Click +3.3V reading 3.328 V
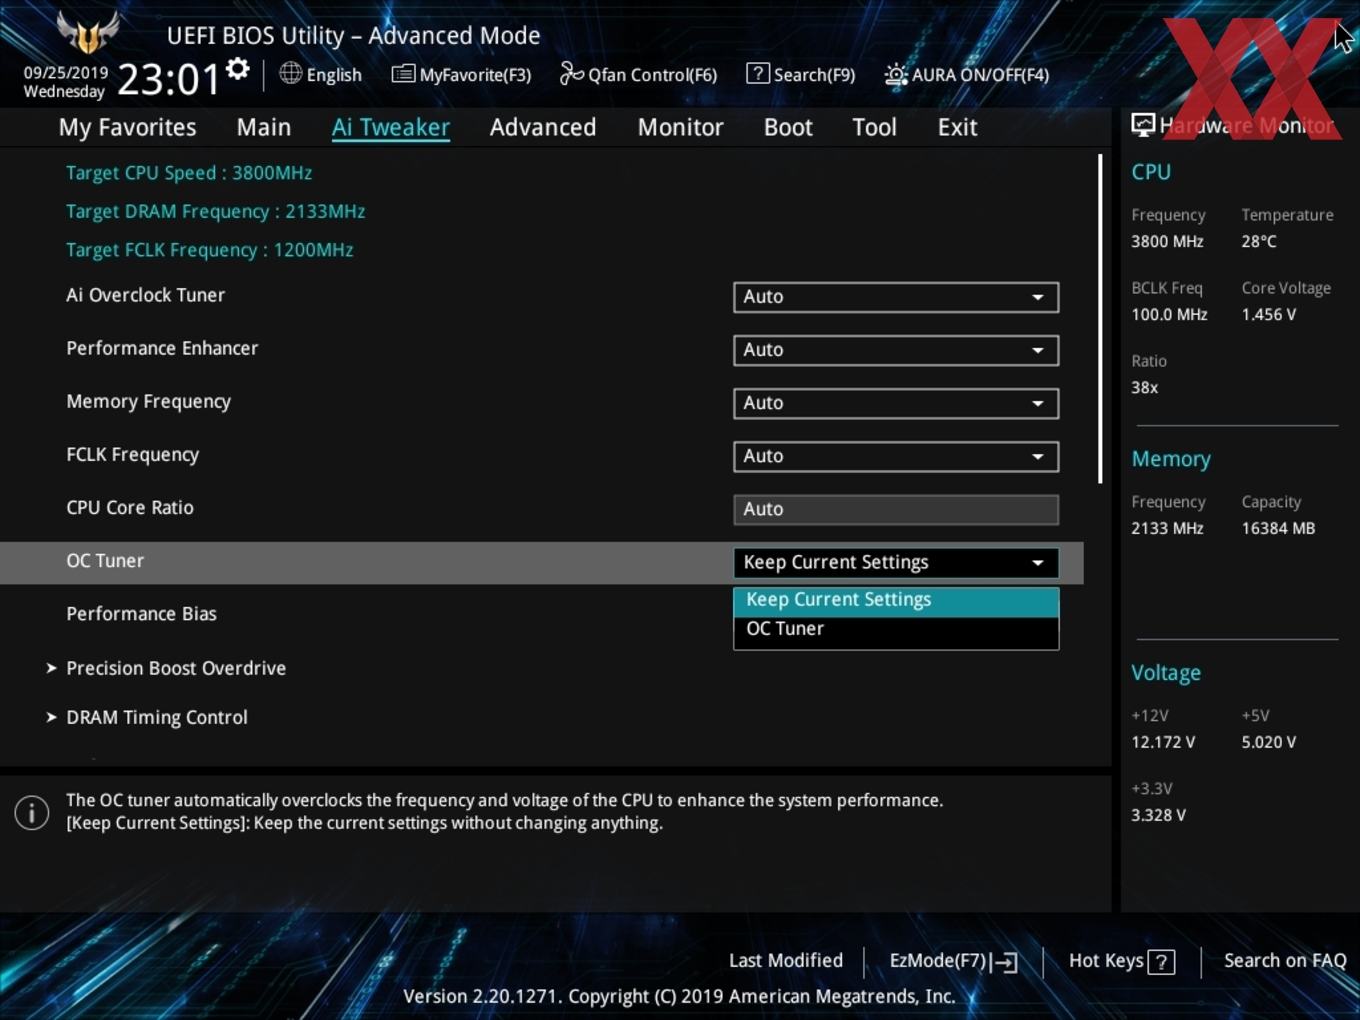The height and width of the screenshot is (1020, 1360). pos(1158,816)
